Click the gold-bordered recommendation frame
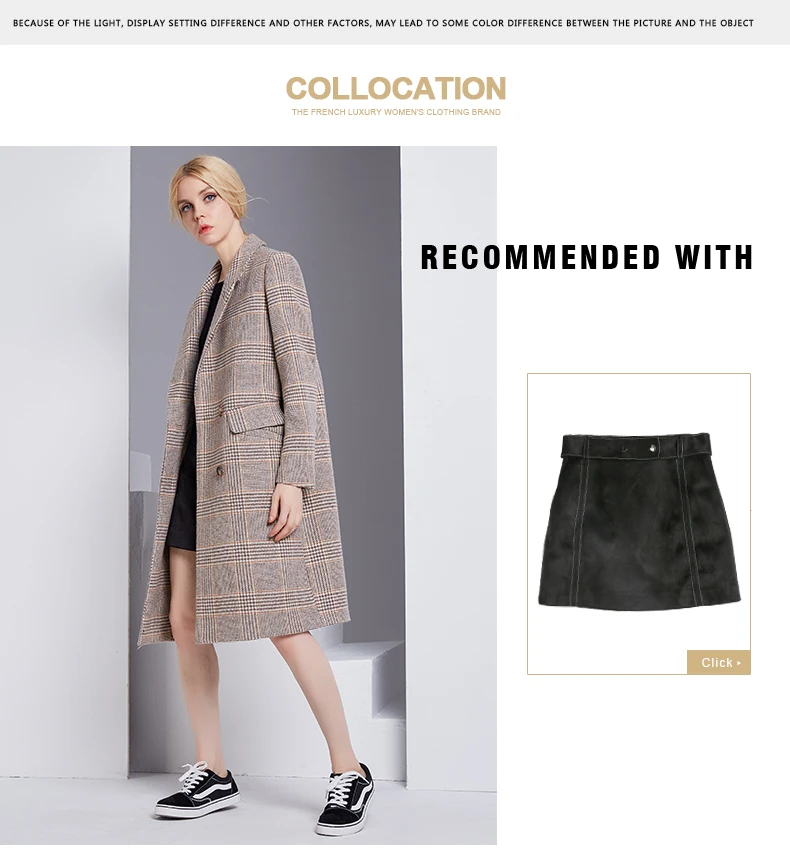 (639, 524)
